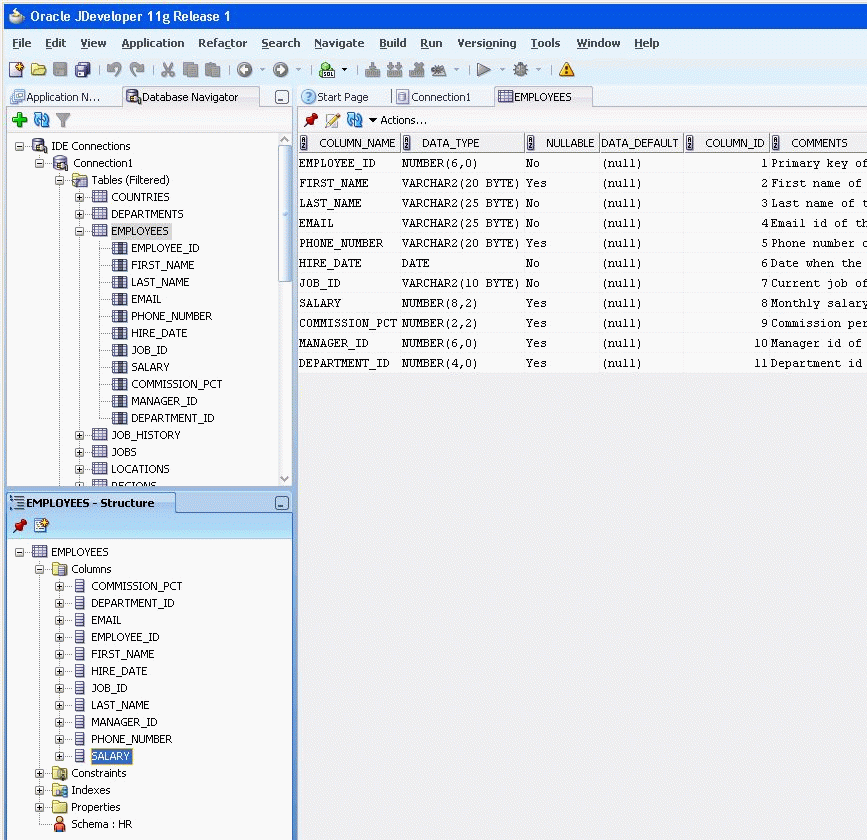Refresh the Database Navigator tree
Viewport: 867px width, 840px height.
tap(41, 120)
